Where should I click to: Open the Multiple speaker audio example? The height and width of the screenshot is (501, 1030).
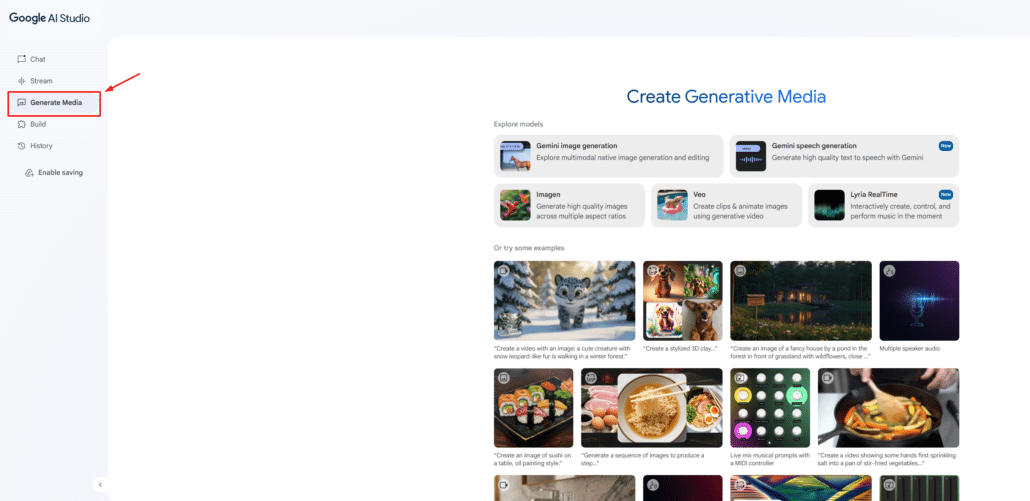(x=918, y=301)
